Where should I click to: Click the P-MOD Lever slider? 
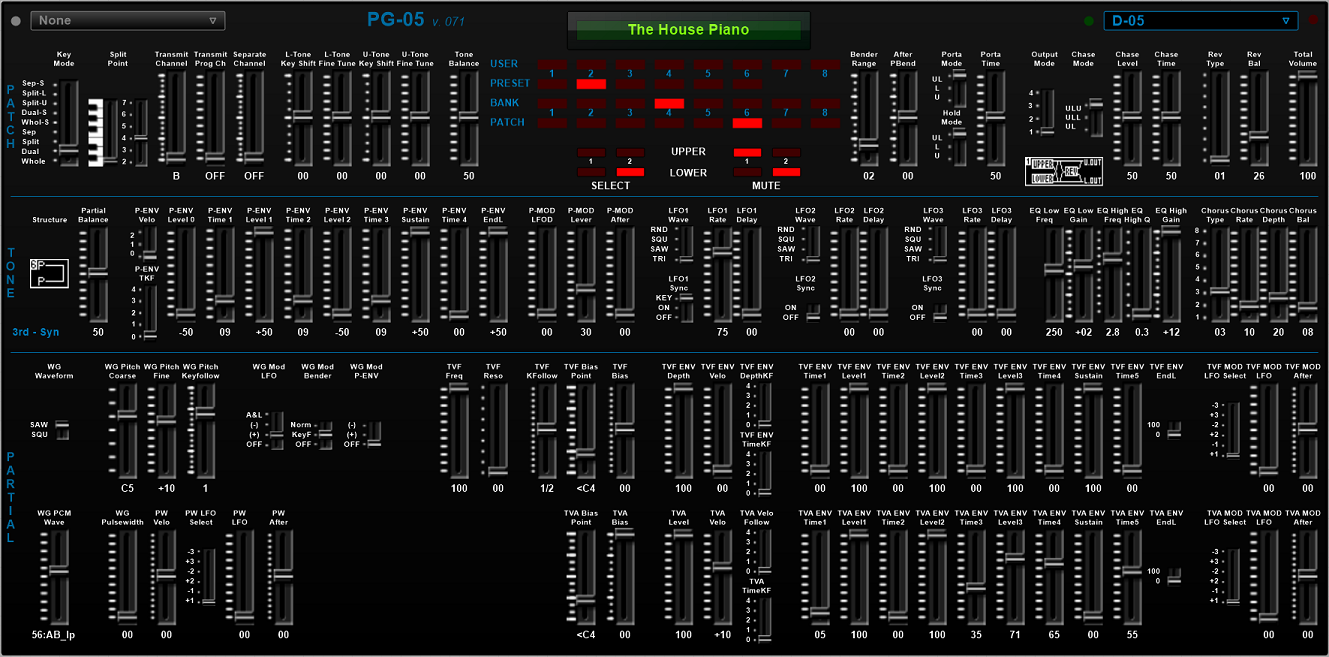[x=585, y=274]
